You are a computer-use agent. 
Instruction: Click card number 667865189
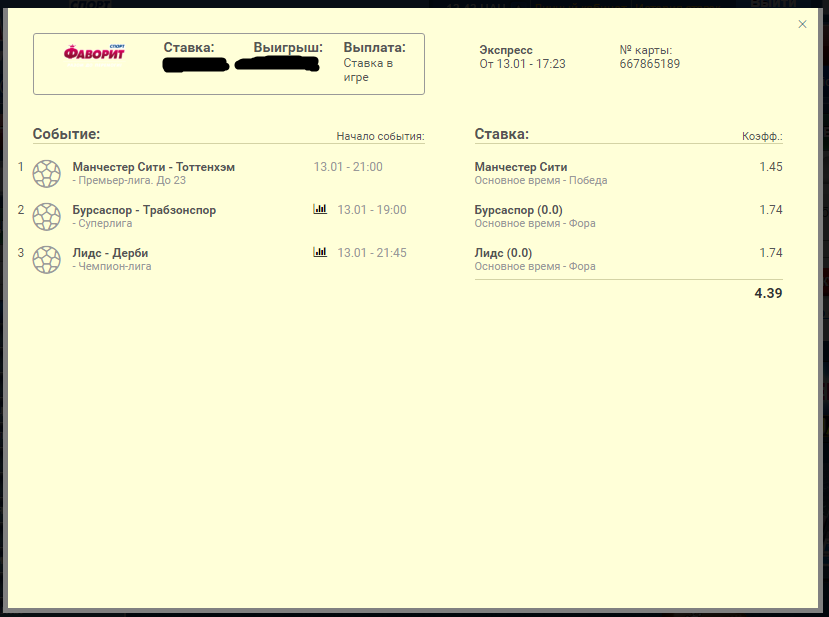[649, 64]
